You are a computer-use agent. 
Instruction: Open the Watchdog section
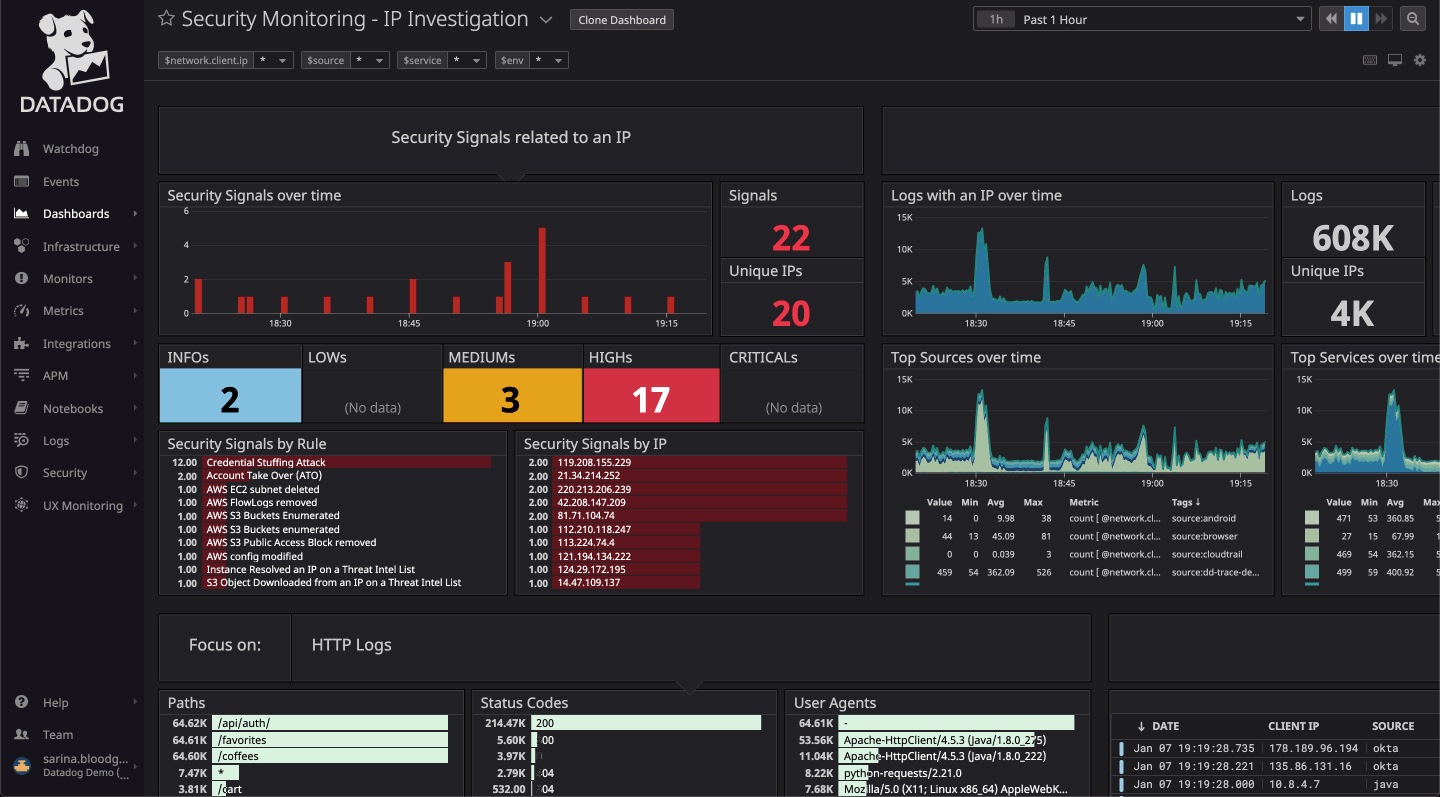[70, 148]
